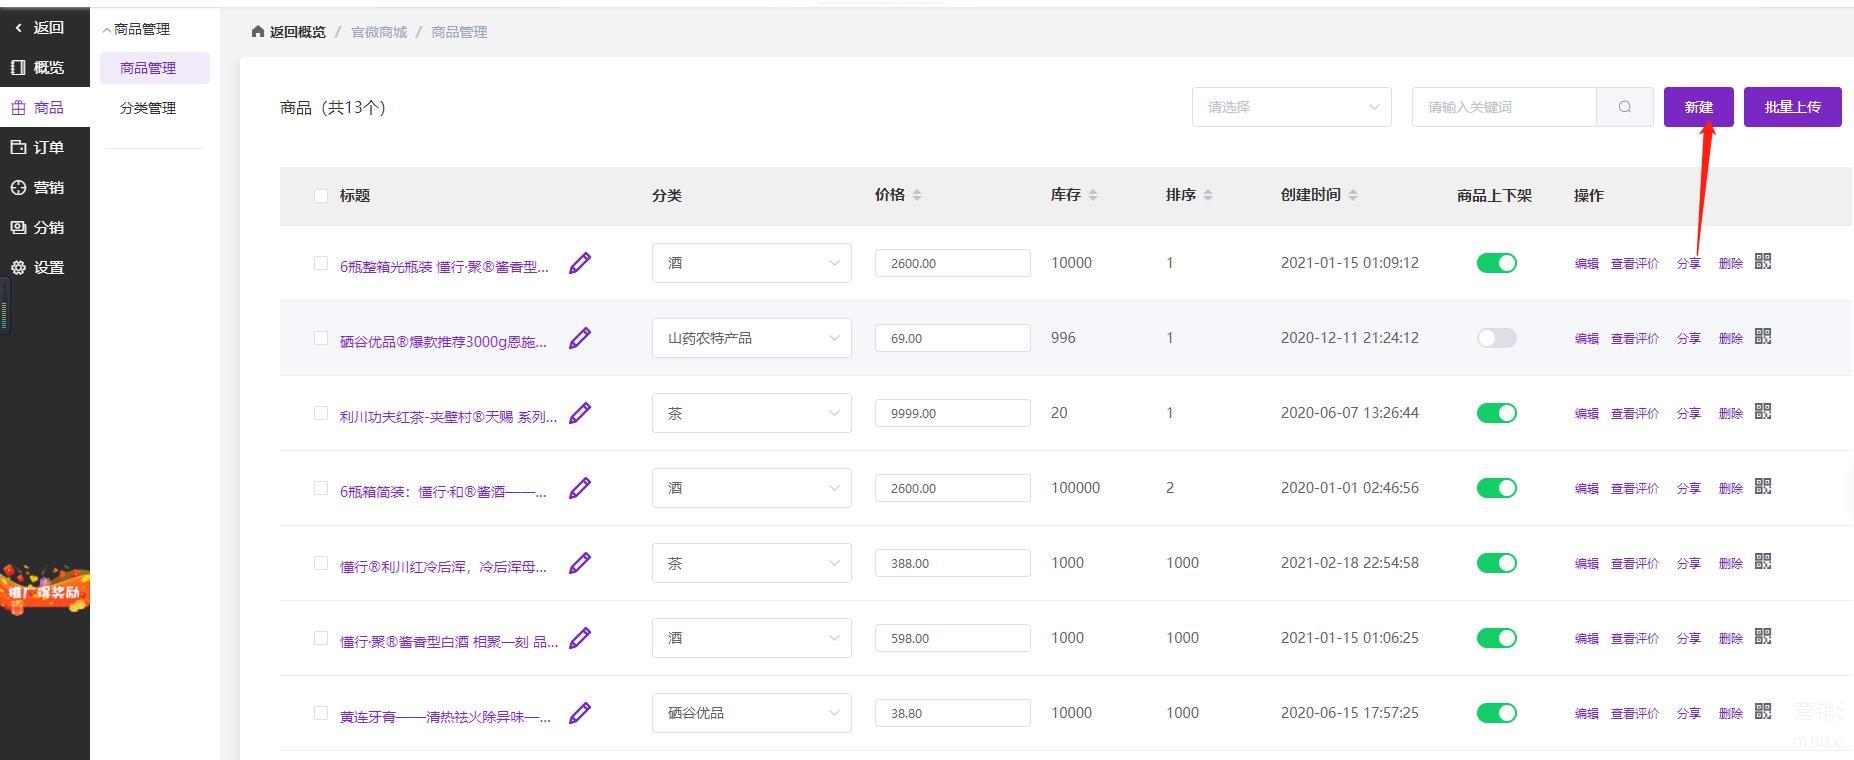Sort by price using 价格 sort arrows

[917, 195]
